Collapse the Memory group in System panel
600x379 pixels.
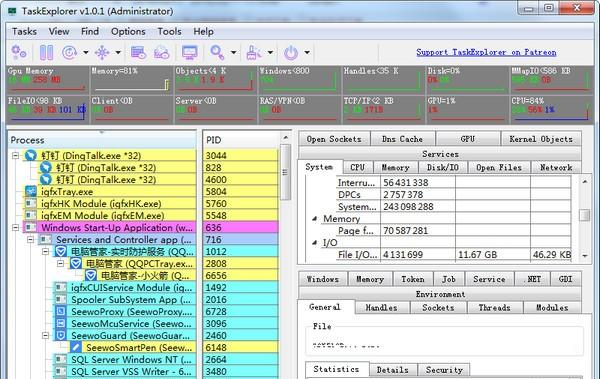[x=315, y=219]
